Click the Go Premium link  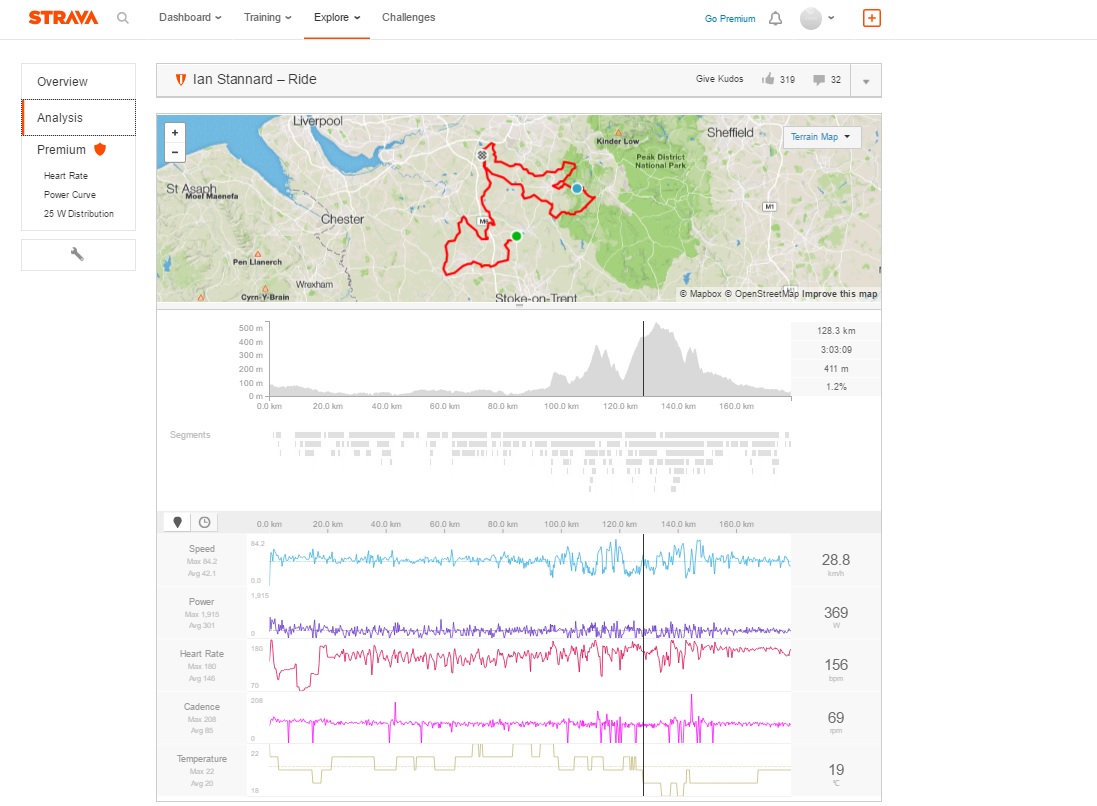[x=730, y=19]
